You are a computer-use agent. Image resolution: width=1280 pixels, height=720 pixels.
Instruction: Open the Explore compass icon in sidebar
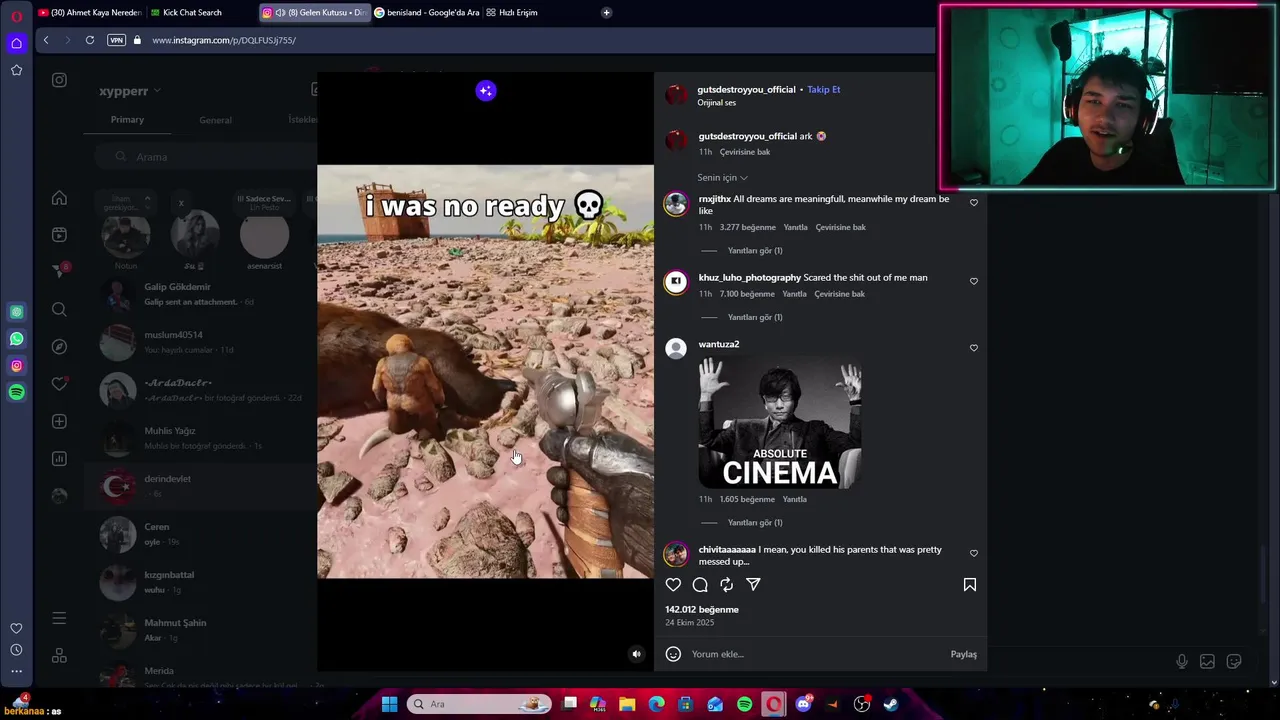[59, 347]
